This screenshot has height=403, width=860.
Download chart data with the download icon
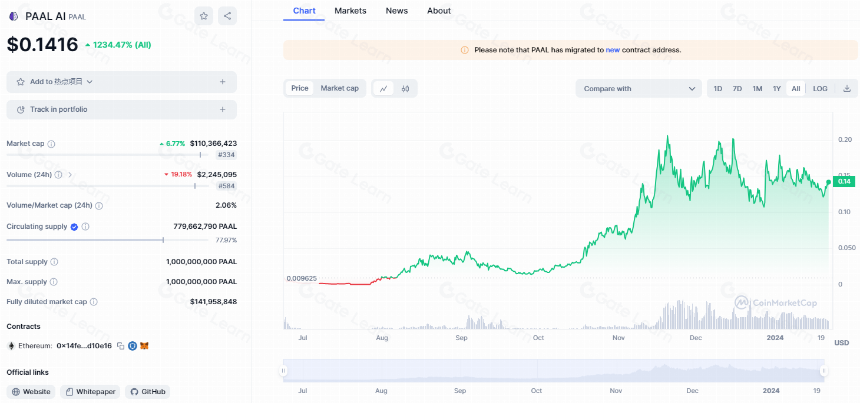[846, 88]
